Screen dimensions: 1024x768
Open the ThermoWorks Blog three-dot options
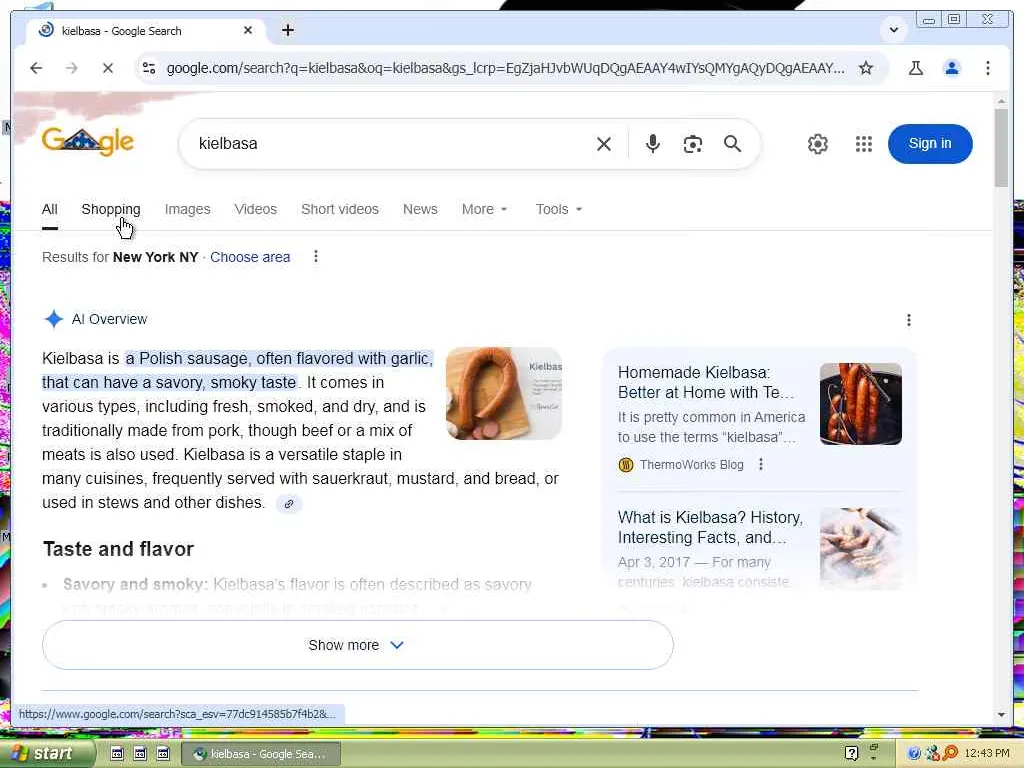[761, 464]
